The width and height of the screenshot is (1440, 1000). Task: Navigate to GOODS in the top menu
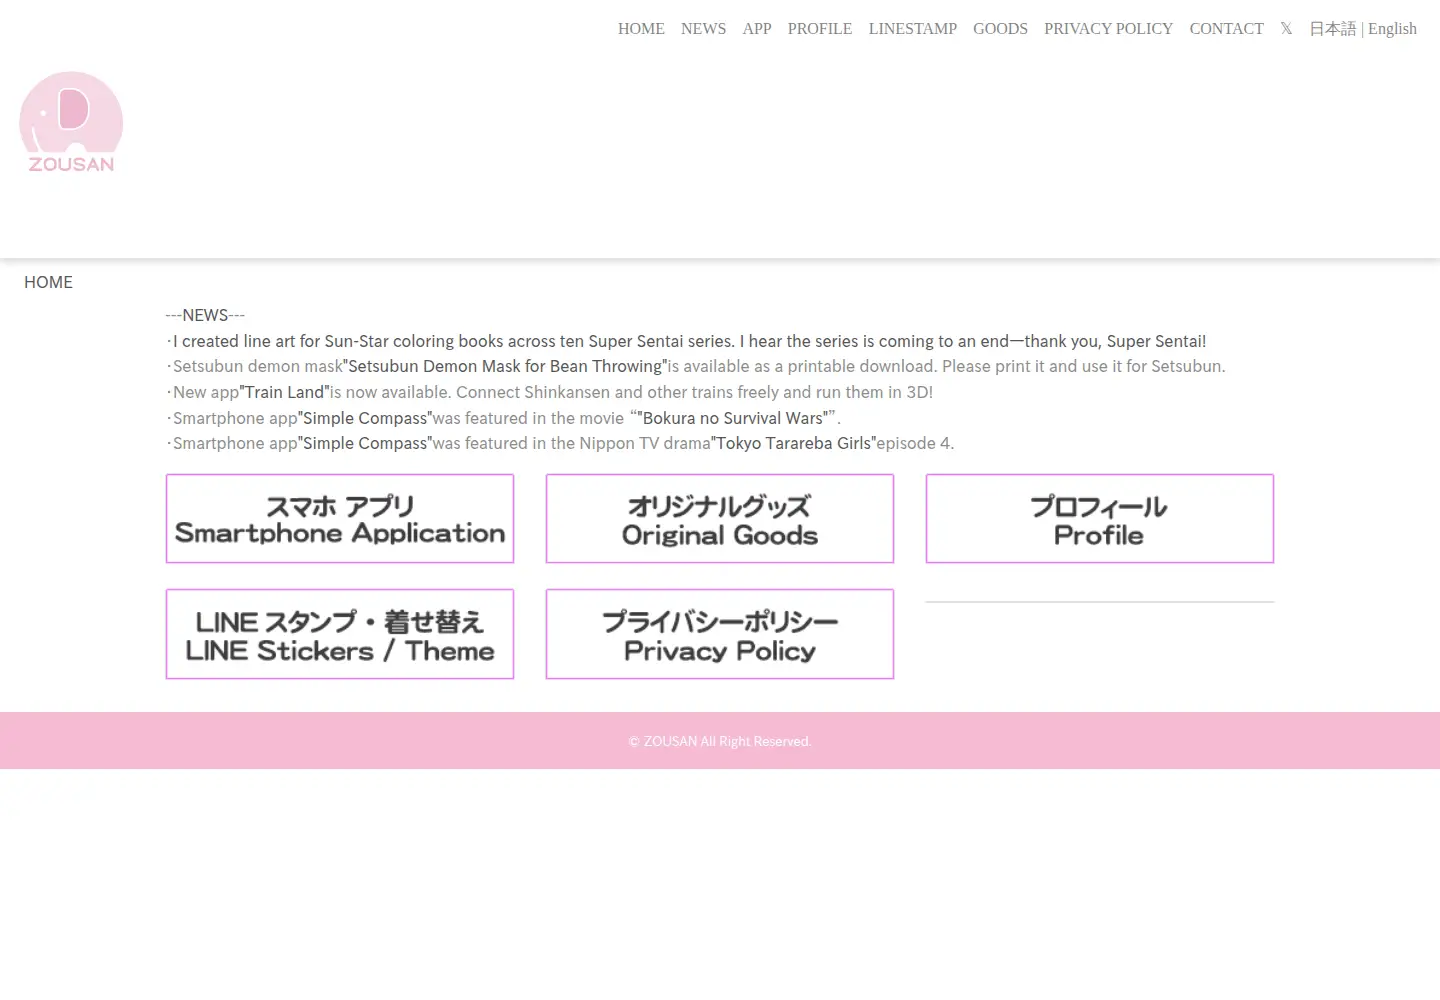[x=1000, y=29]
